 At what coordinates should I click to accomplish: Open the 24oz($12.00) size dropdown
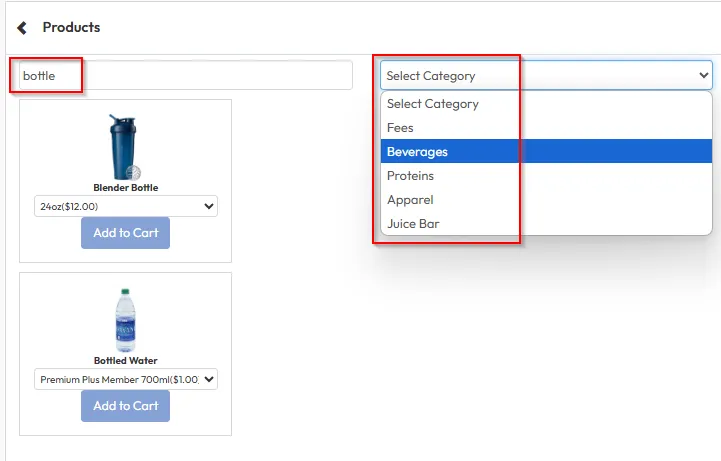click(x=125, y=206)
